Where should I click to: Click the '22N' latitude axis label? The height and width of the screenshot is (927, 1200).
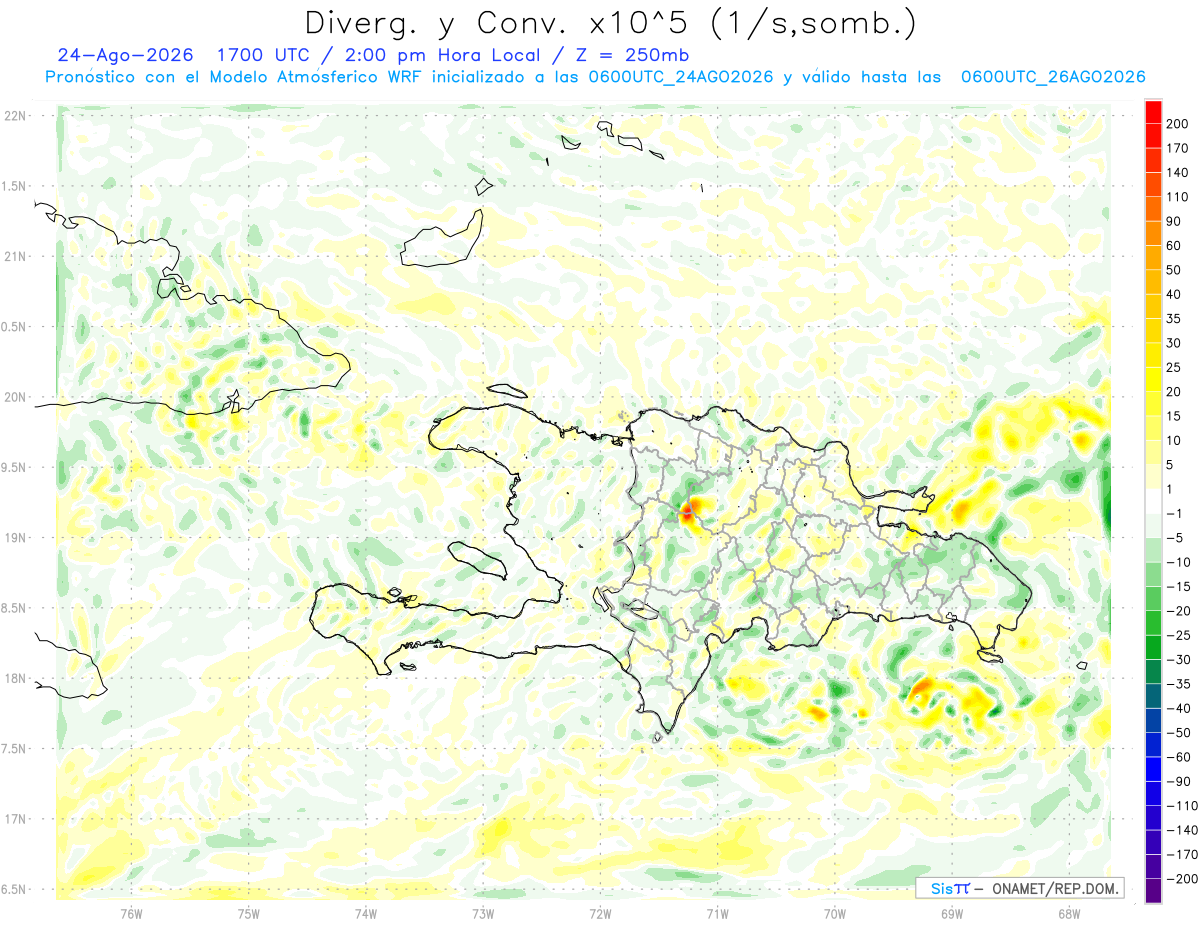tap(15, 116)
